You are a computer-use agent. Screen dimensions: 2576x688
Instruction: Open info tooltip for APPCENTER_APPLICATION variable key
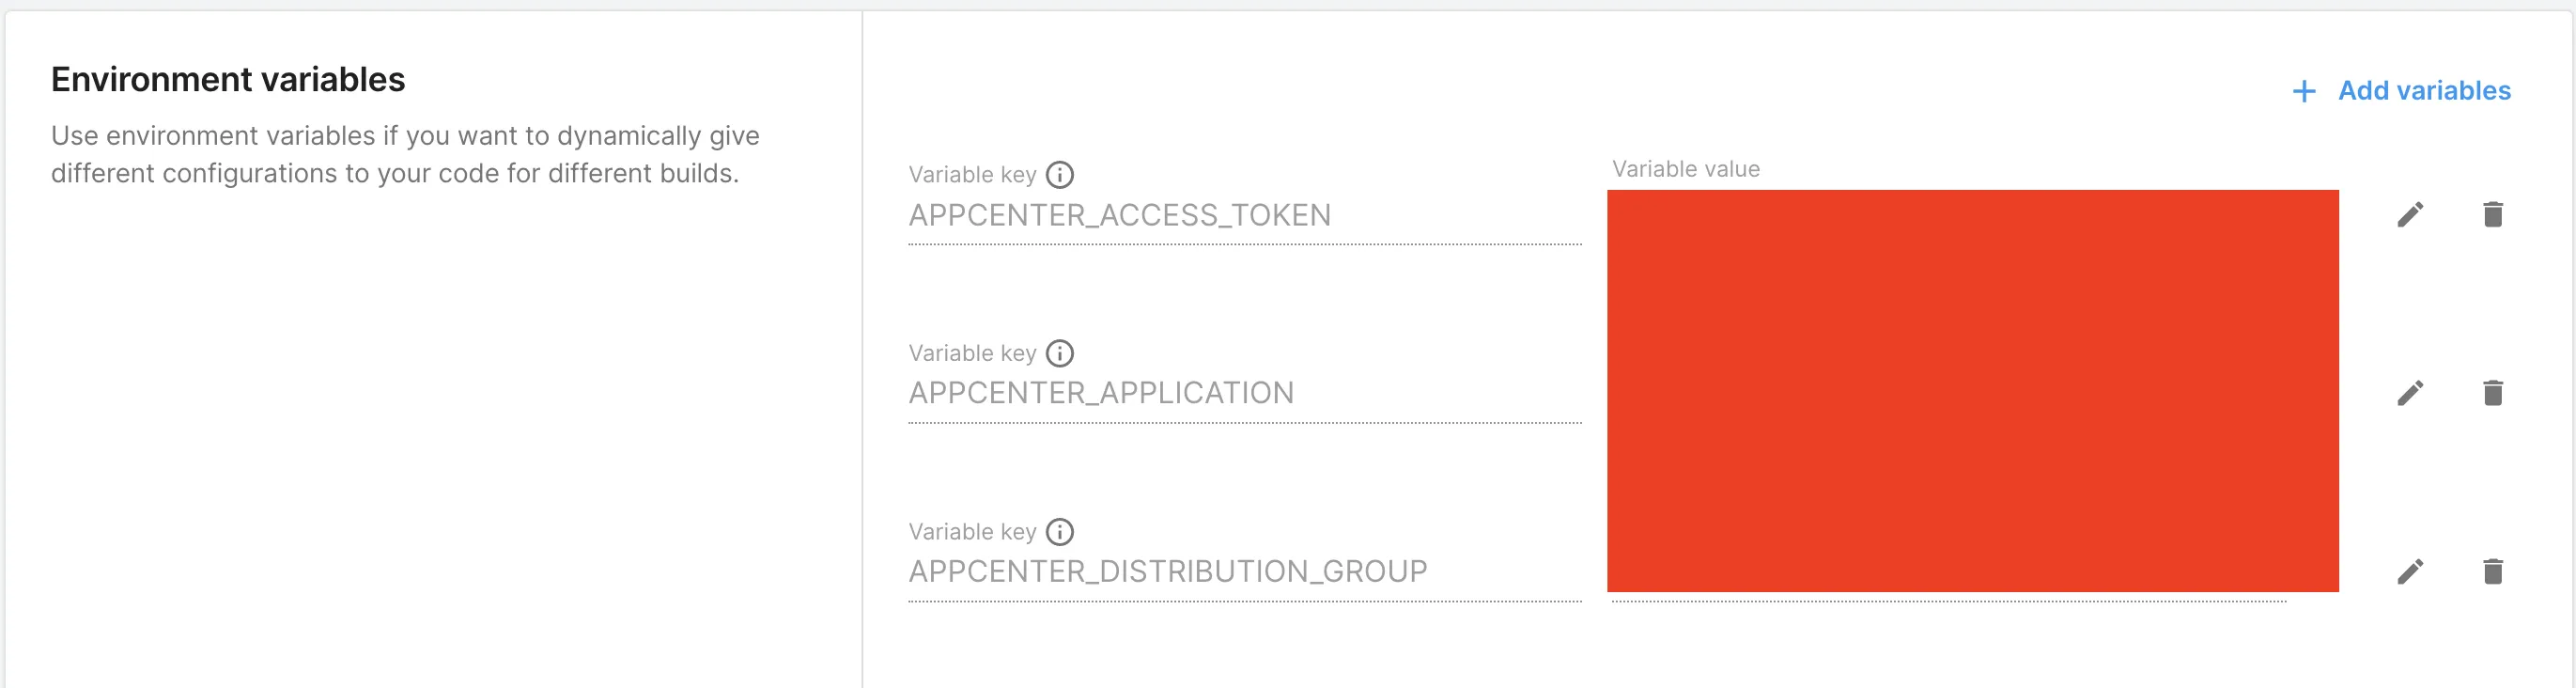pyautogui.click(x=1060, y=353)
